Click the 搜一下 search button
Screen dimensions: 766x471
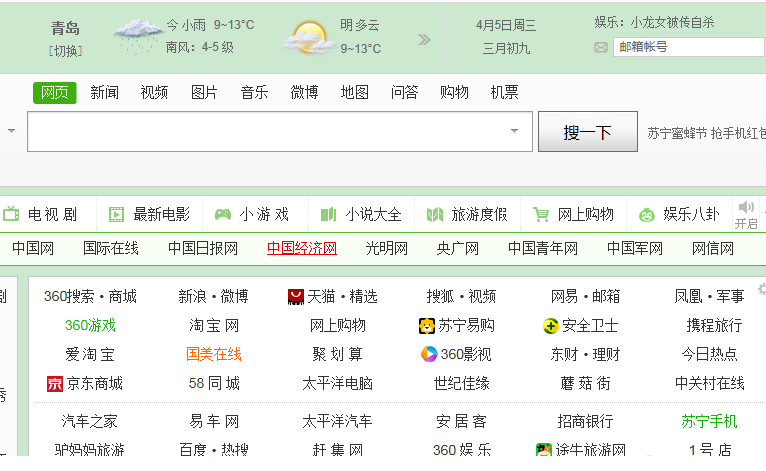coord(588,132)
